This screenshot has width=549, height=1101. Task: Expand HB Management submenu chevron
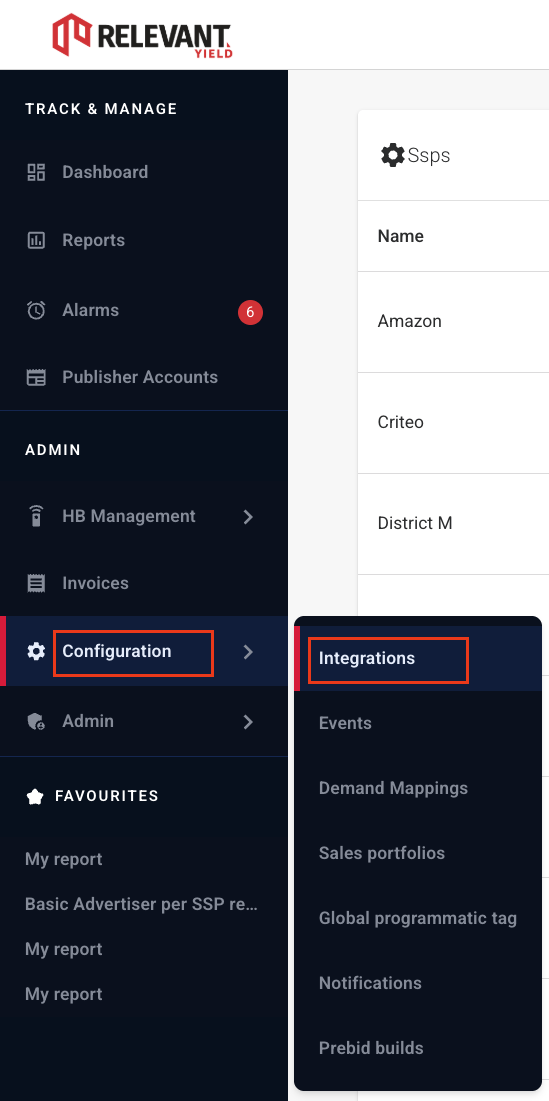(x=248, y=517)
